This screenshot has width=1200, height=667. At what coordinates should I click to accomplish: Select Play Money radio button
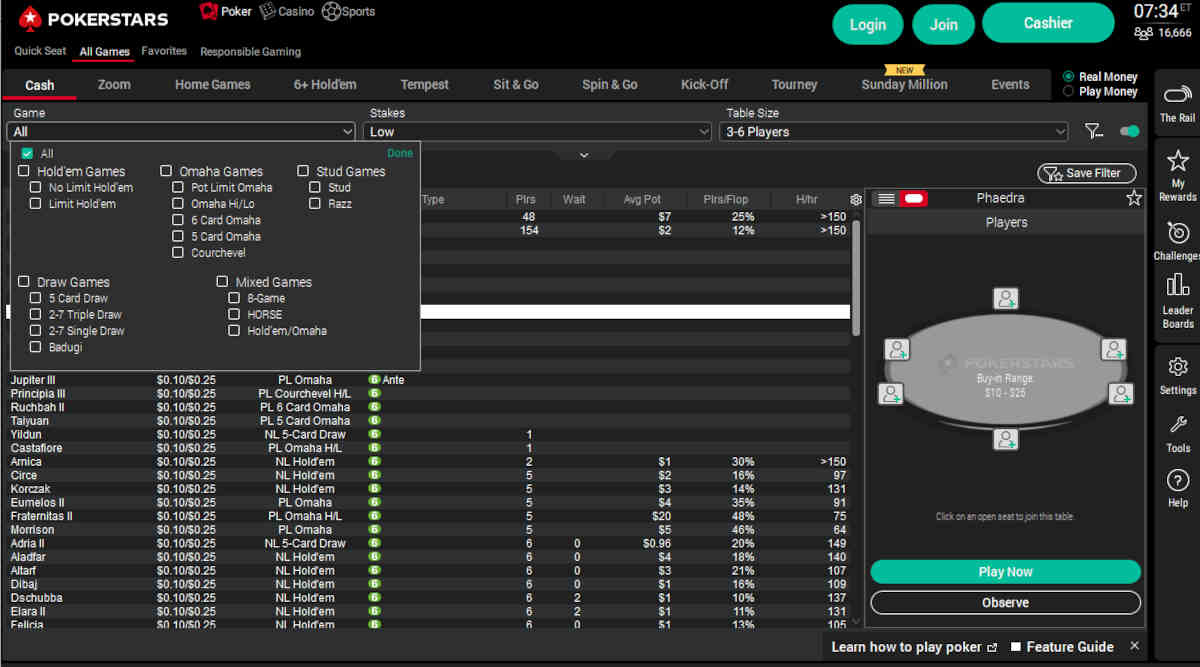(x=1069, y=91)
